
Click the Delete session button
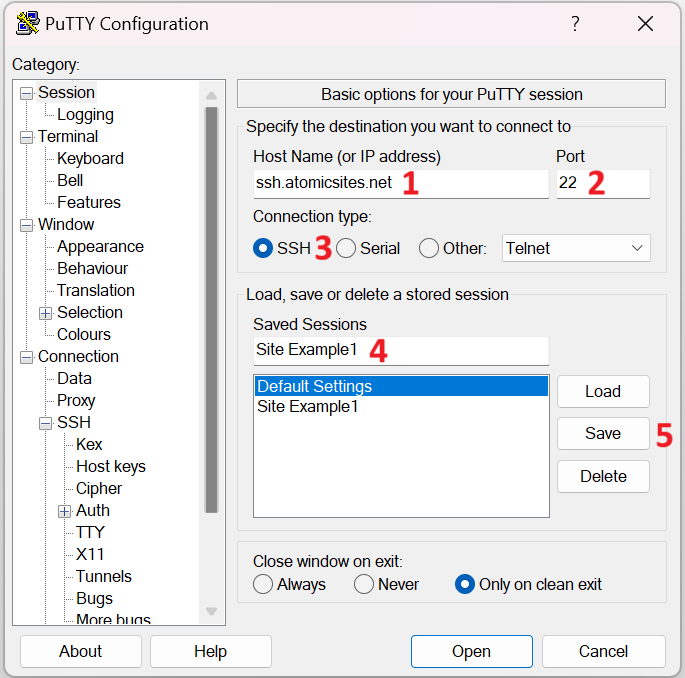603,476
